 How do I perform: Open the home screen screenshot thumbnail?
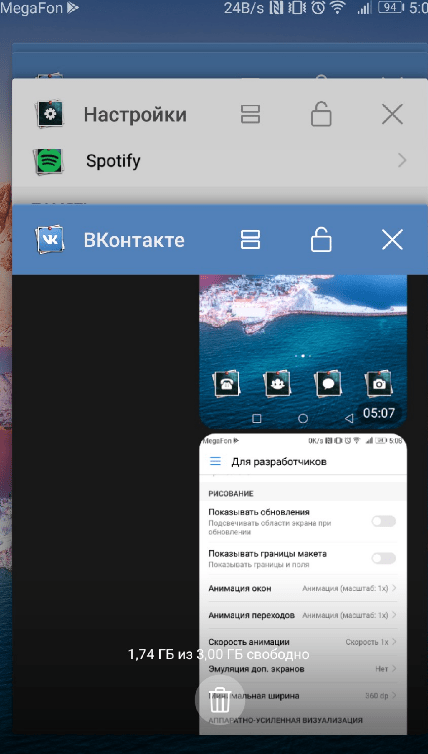click(x=303, y=352)
